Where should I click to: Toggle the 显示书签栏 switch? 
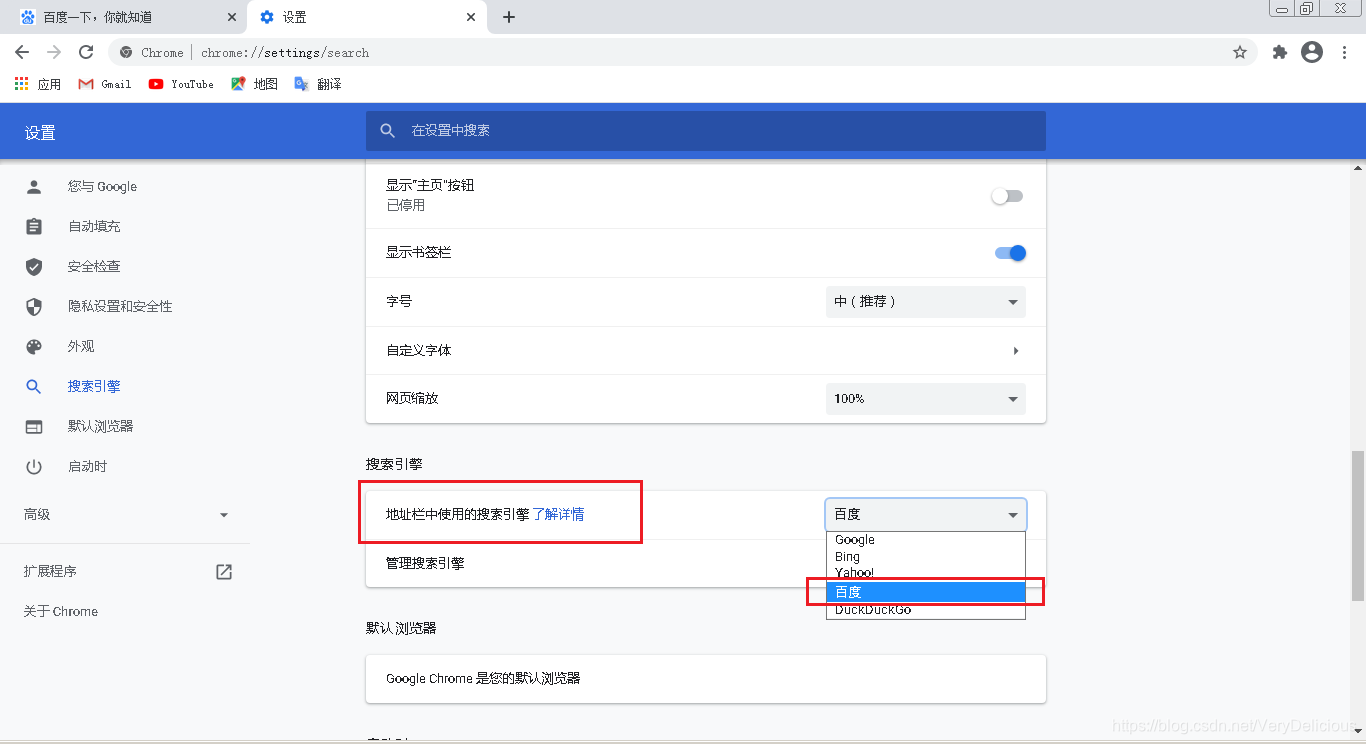click(x=1010, y=253)
